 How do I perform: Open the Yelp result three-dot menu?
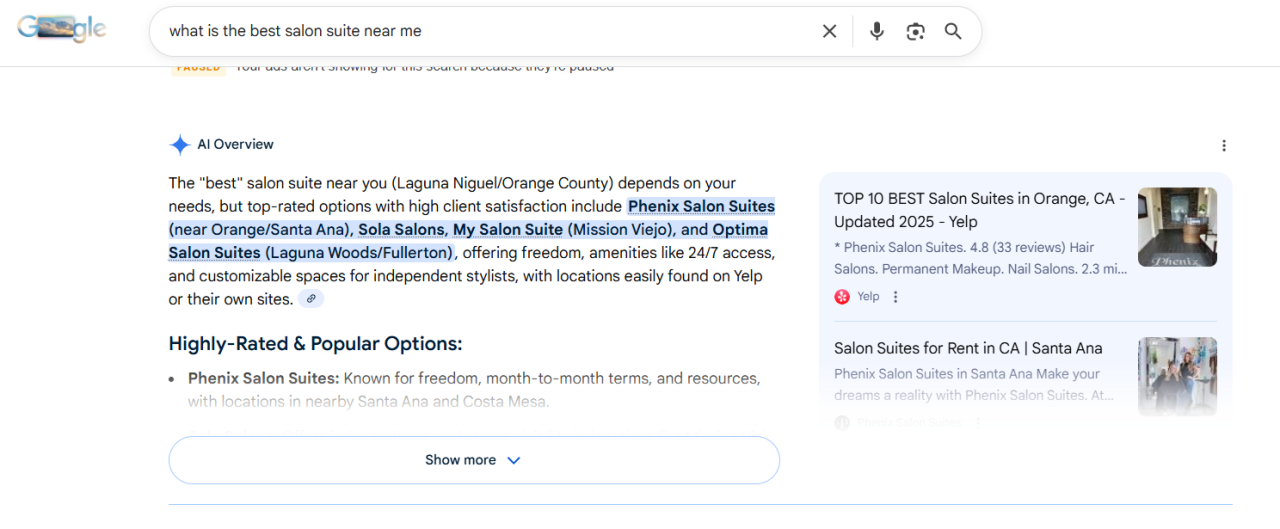tap(896, 297)
